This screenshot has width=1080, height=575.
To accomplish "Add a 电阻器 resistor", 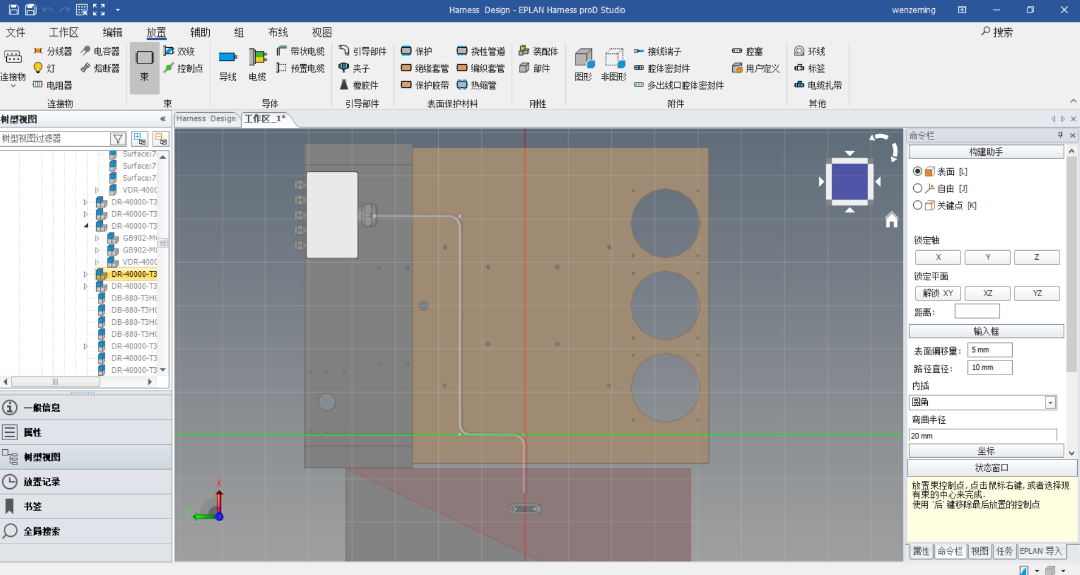I will [x=52, y=85].
